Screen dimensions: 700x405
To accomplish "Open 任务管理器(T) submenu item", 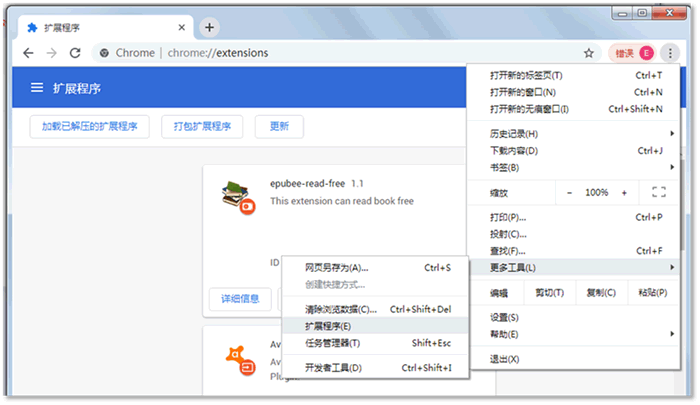I will (375, 343).
